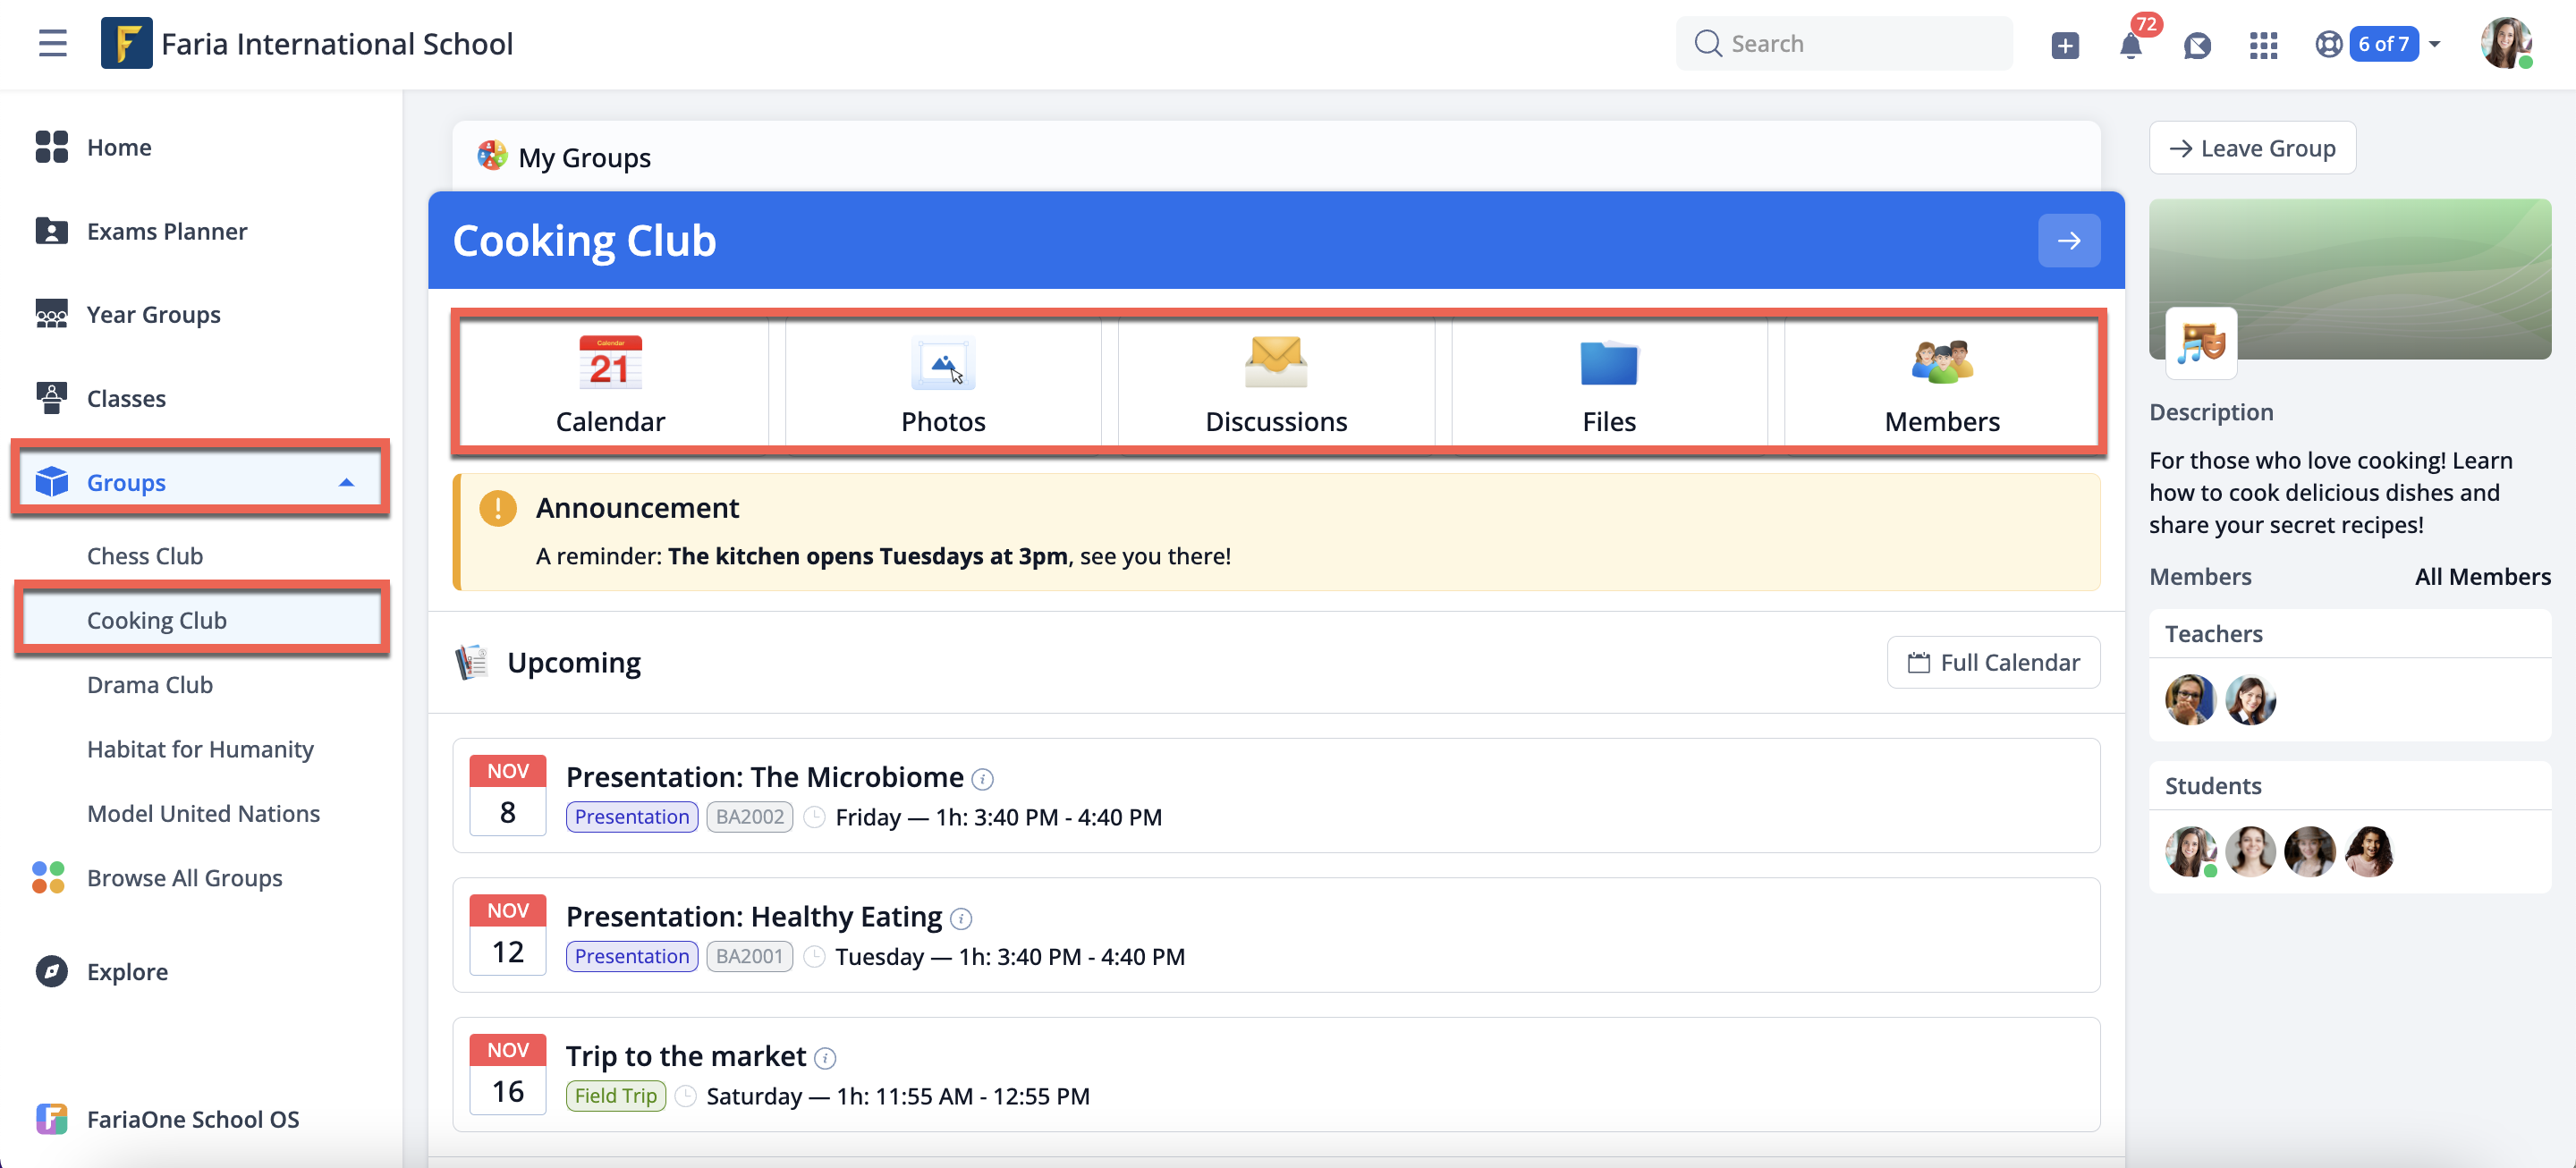This screenshot has height=1168, width=2576.
Task: Open Drama Club group
Action: [x=150, y=685]
